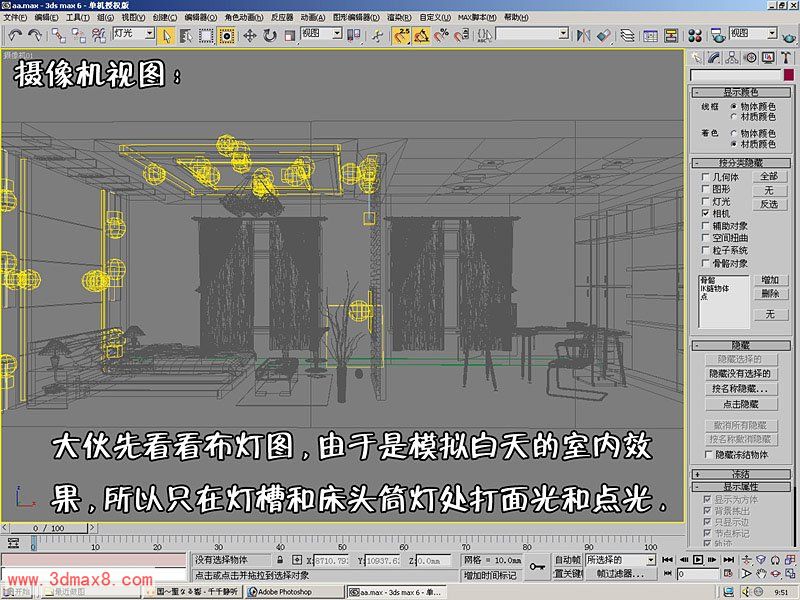Click the 隐藏没有选择的 button
The height and width of the screenshot is (600, 800).
pyautogui.click(x=741, y=373)
